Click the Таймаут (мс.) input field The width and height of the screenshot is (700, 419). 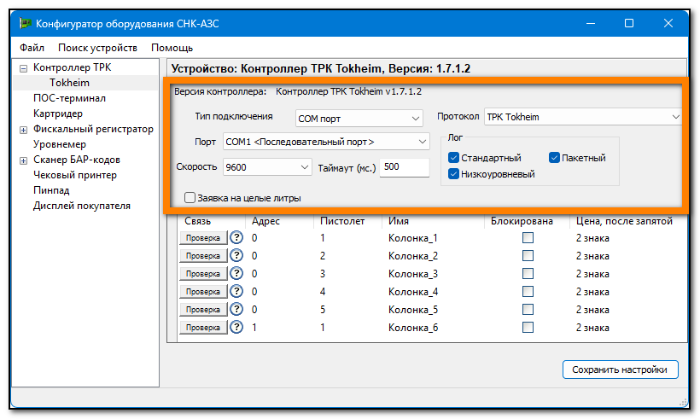tap(404, 167)
